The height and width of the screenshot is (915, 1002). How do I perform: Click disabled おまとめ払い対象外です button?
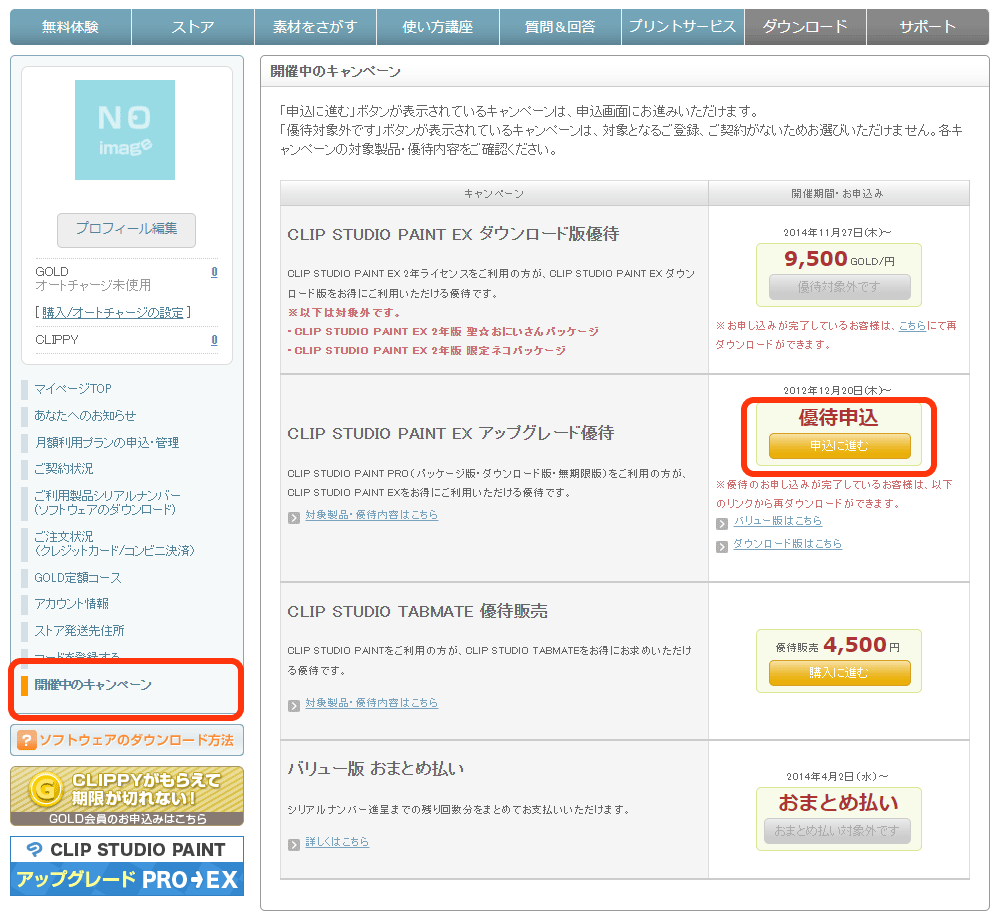(x=837, y=831)
